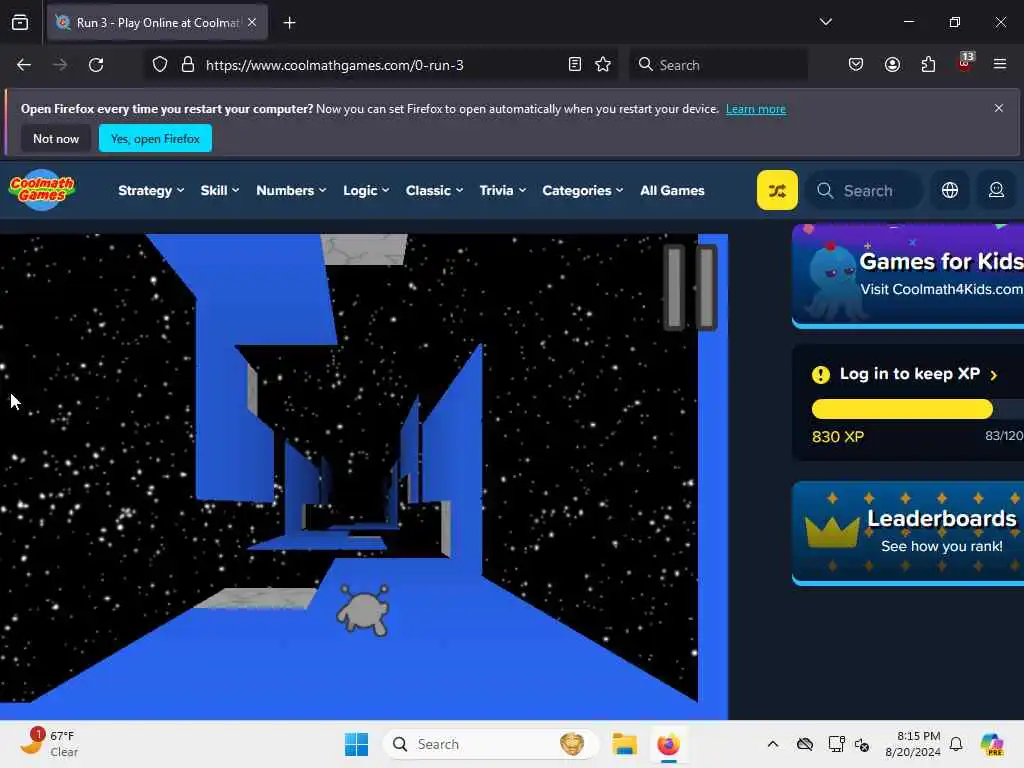Click the Firefox toolbar Search field
The width and height of the screenshot is (1024, 768).
tap(718, 65)
